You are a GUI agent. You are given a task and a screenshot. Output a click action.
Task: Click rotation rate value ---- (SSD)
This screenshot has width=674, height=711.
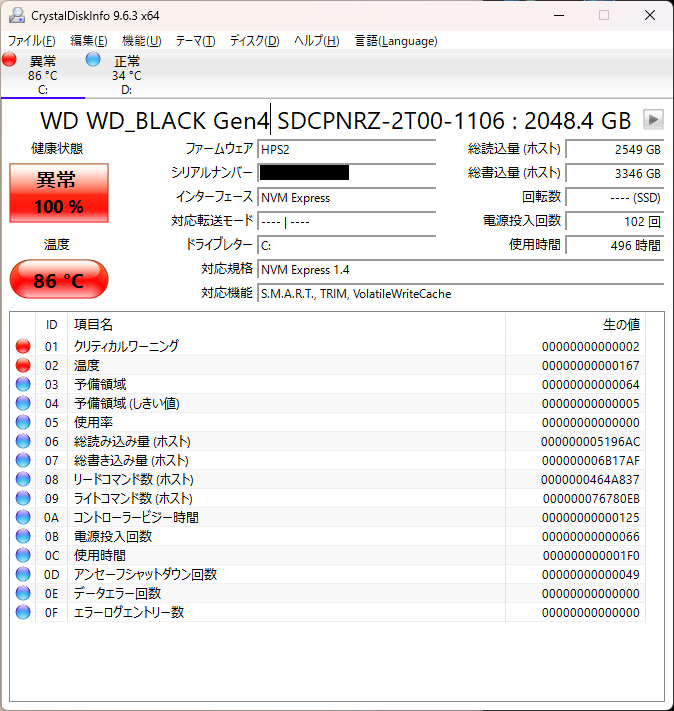tap(615, 198)
